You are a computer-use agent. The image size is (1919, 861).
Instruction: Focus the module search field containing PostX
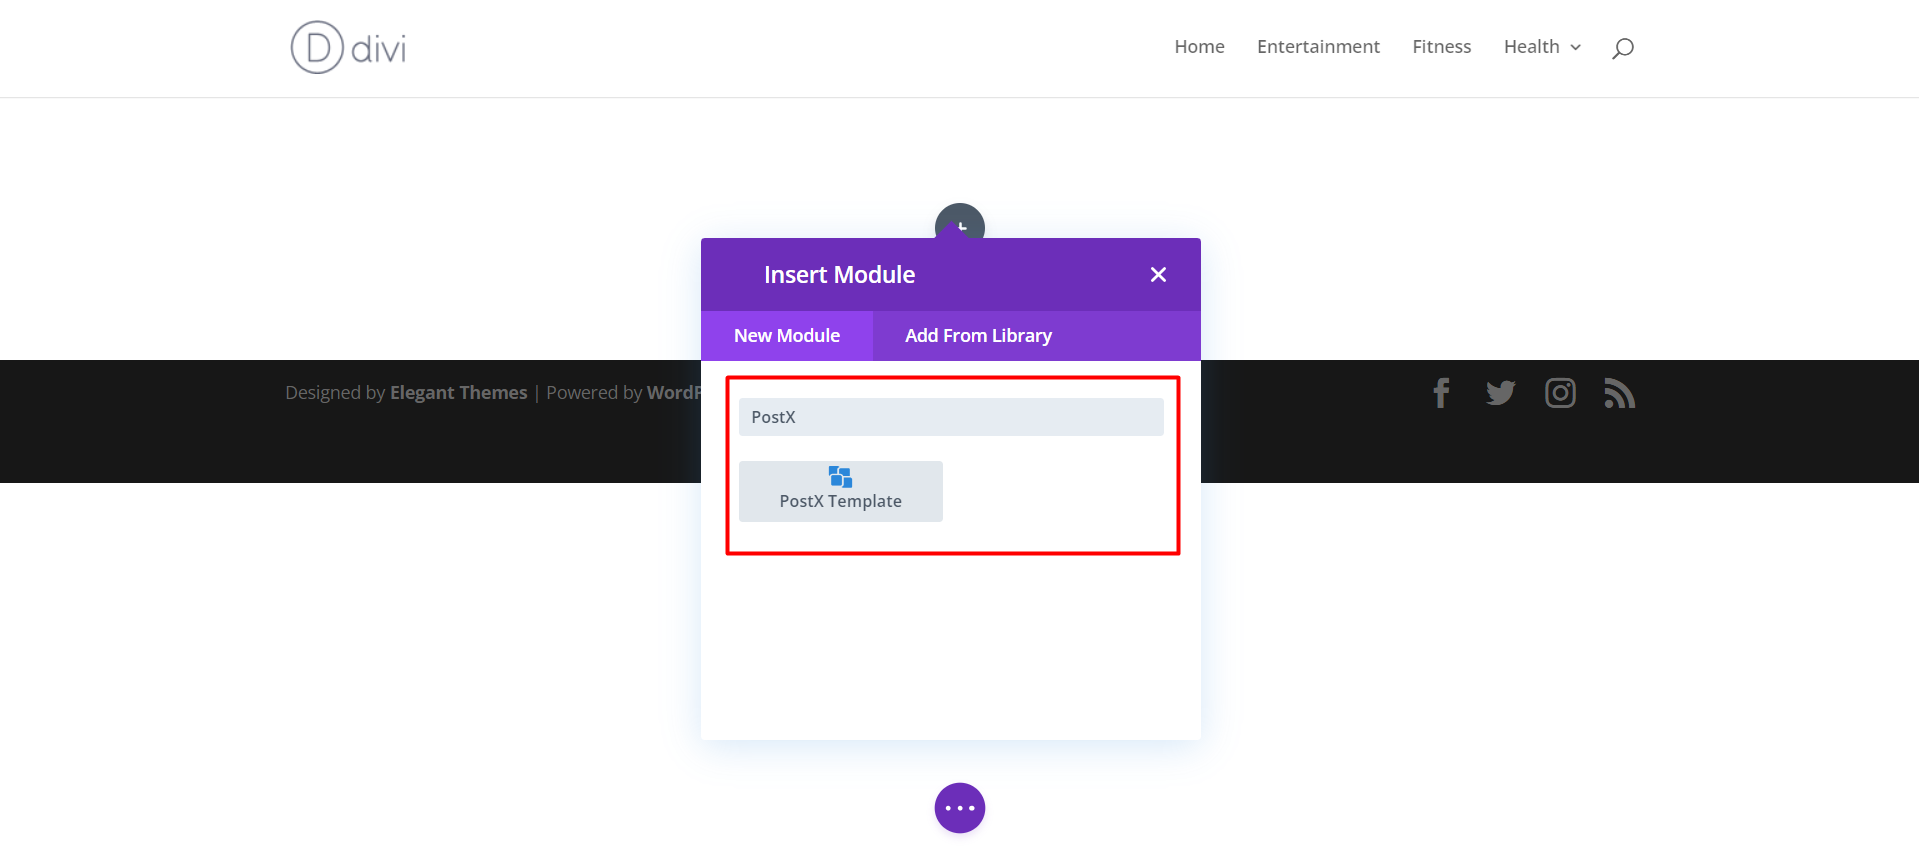[951, 417]
